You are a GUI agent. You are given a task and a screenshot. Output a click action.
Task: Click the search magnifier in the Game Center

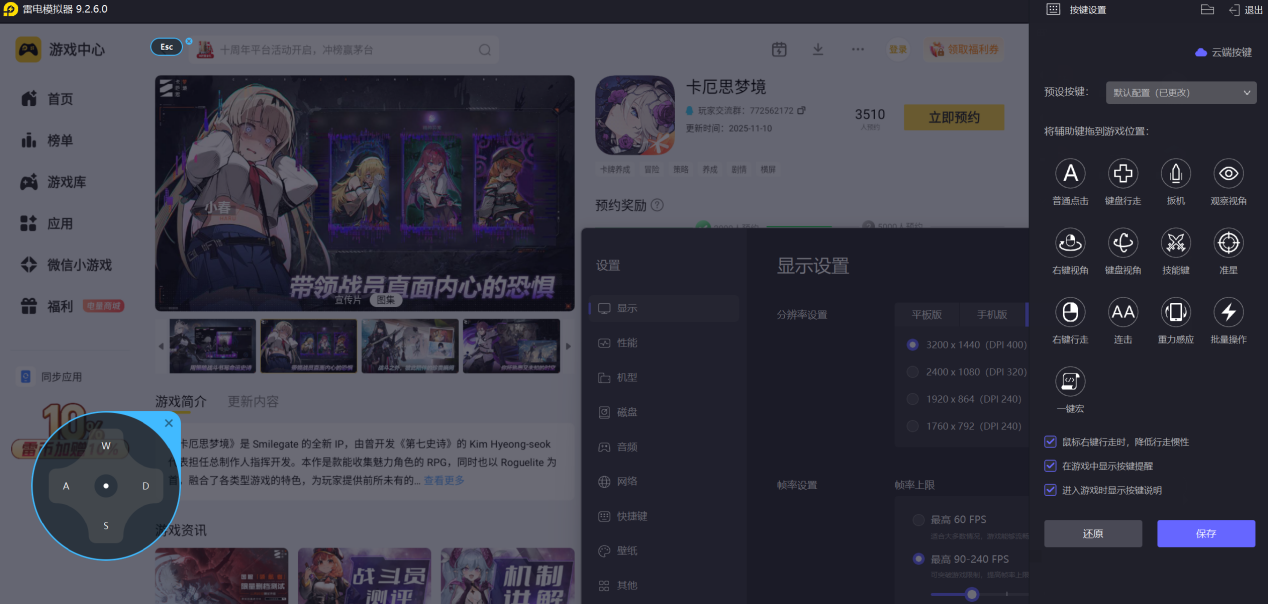[484, 50]
